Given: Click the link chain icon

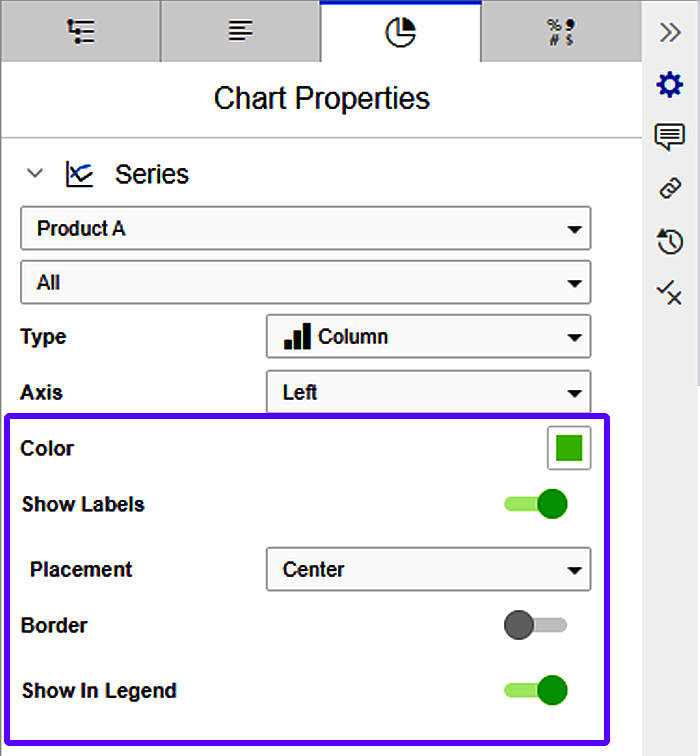Looking at the screenshot, I should [669, 188].
